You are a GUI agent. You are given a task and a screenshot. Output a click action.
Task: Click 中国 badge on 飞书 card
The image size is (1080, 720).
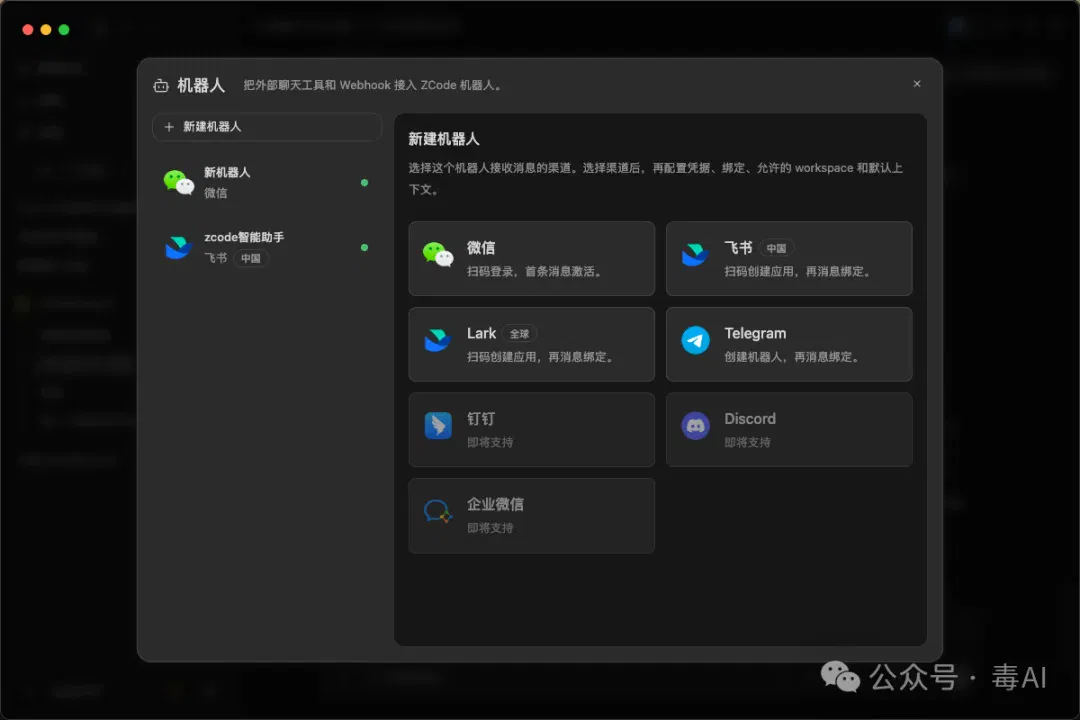pyautogui.click(x=776, y=248)
